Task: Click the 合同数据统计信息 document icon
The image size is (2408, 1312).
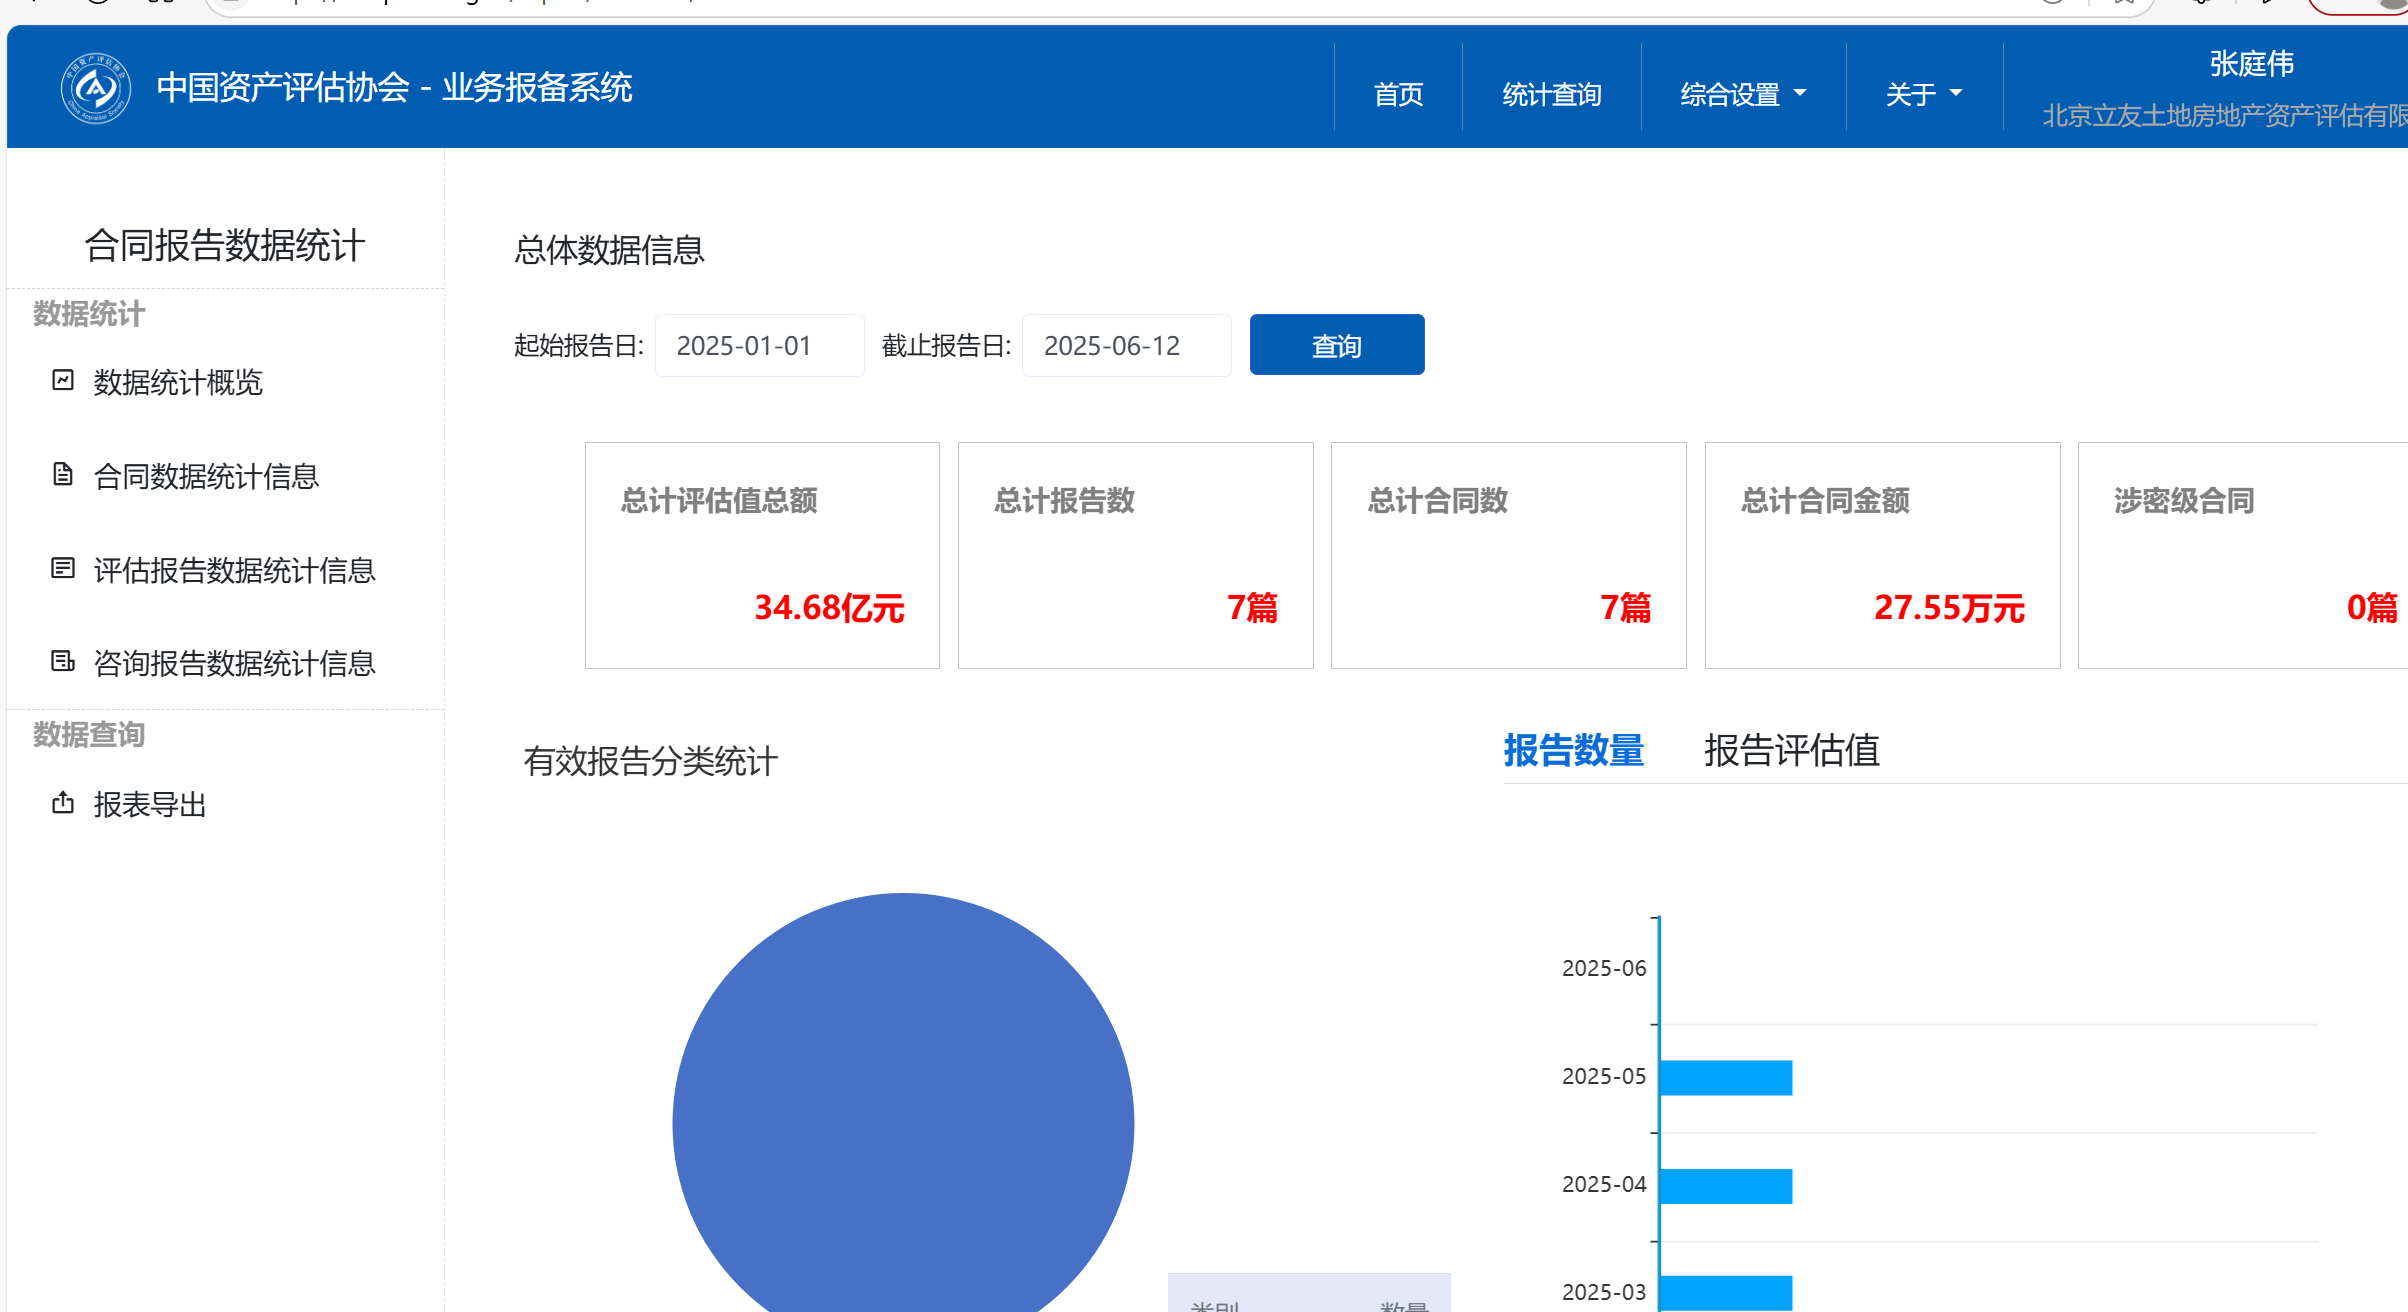Action: click(x=63, y=475)
